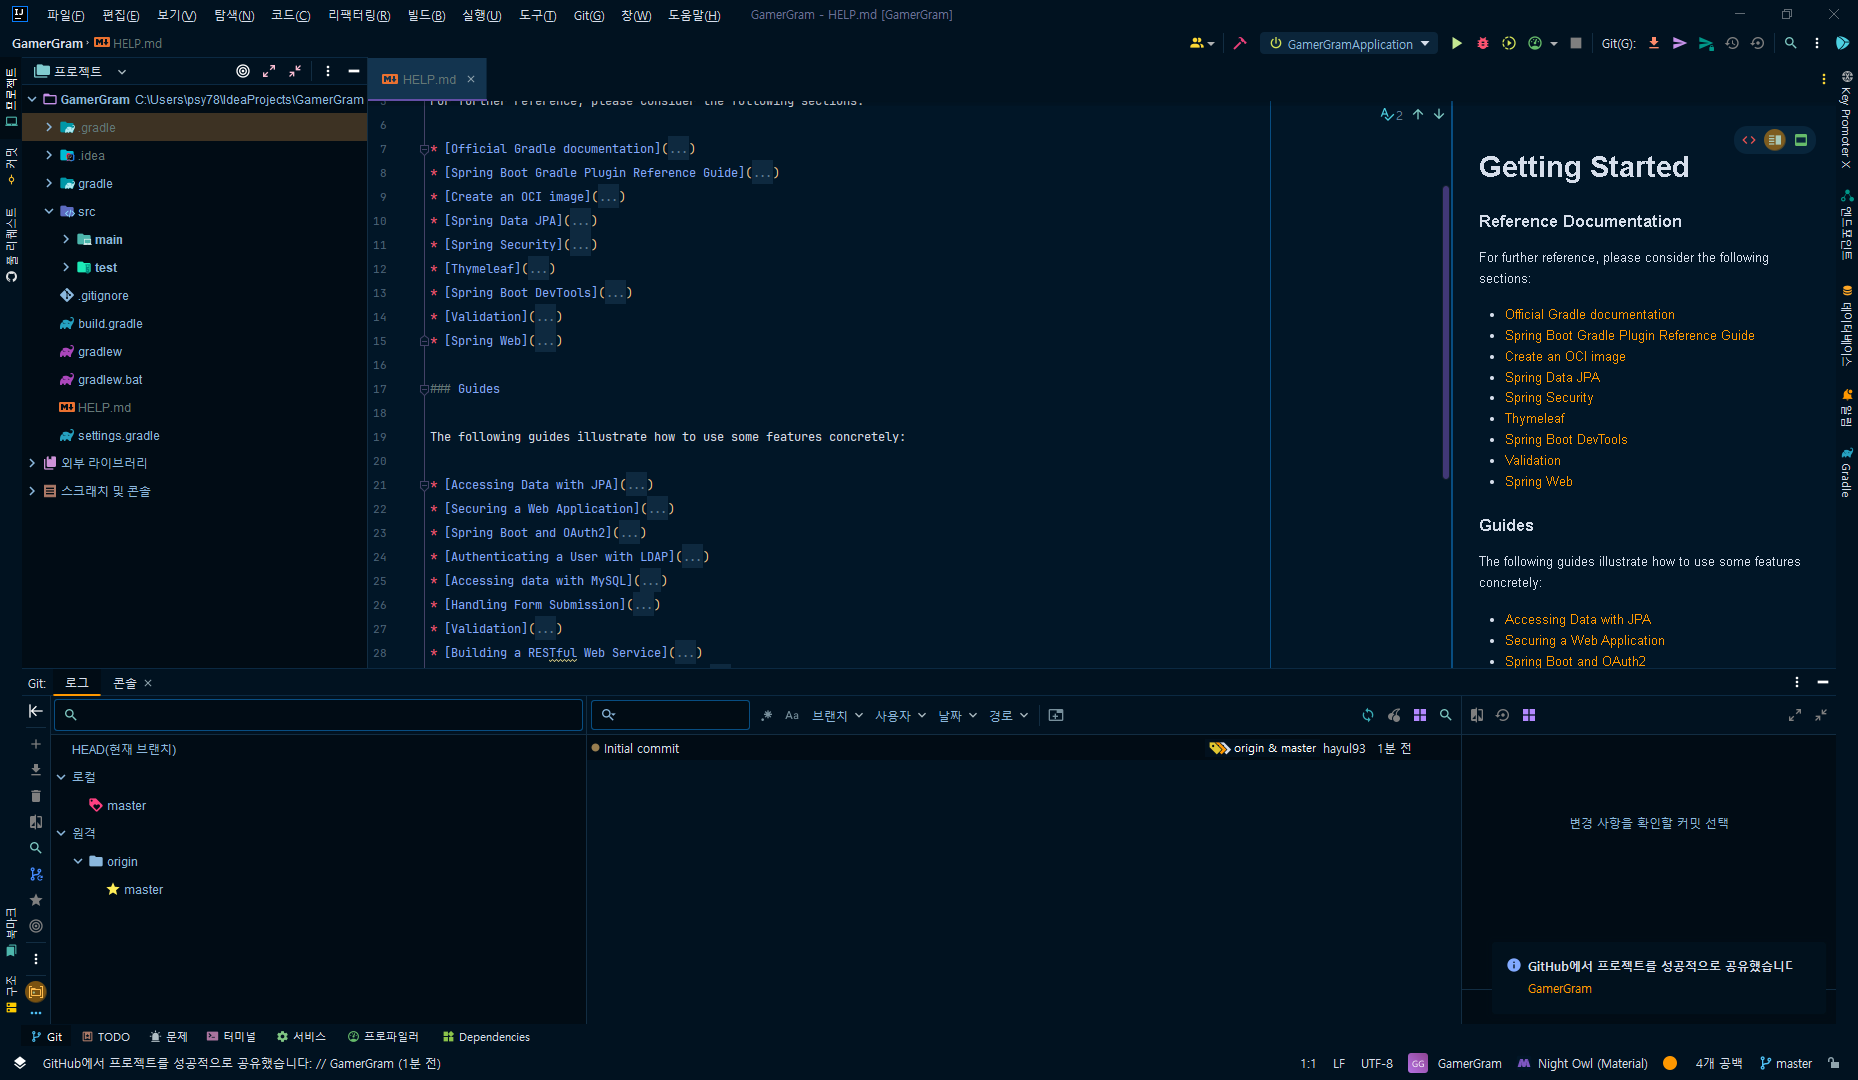Open new Git log tab icon
Screen dimensions: 1858x1080
(x=1056, y=715)
